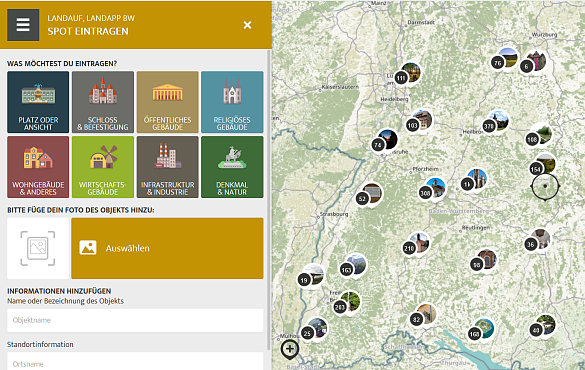Close the Spot Eintragen panel
The width and height of the screenshot is (585, 370).
[x=247, y=25]
